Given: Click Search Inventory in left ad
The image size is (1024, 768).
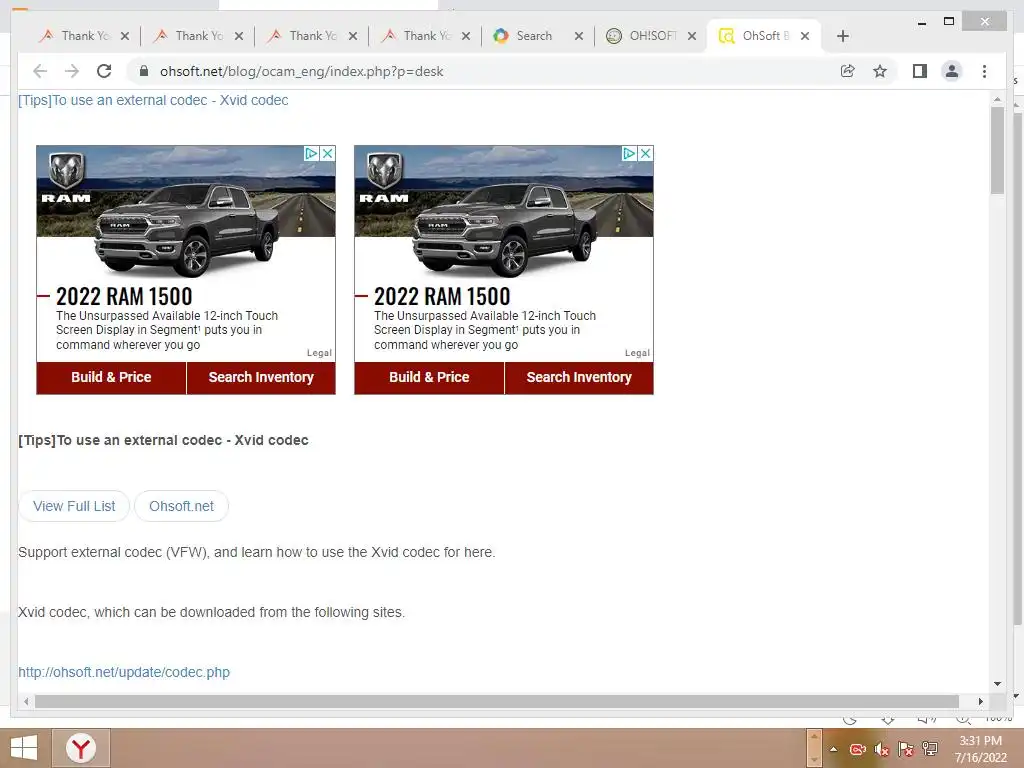Looking at the screenshot, I should [261, 377].
